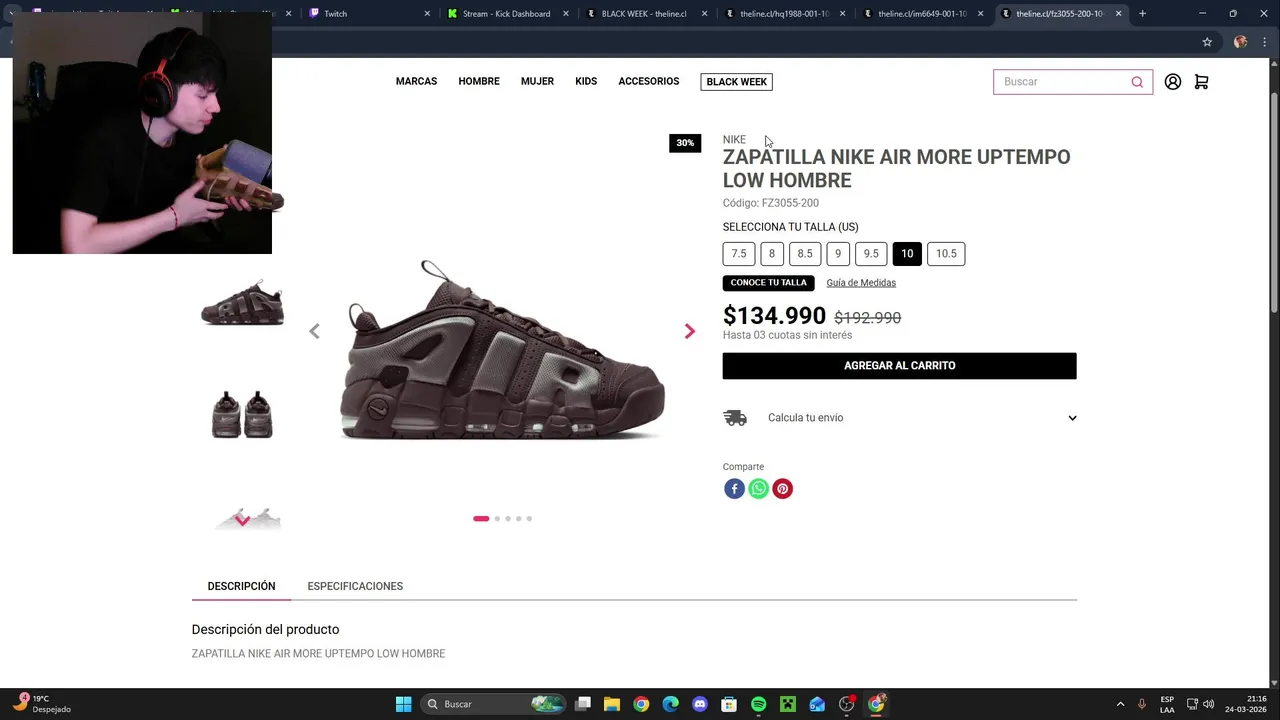The image size is (1280, 720).
Task: Open the shopping cart icon
Action: pyautogui.click(x=1201, y=82)
